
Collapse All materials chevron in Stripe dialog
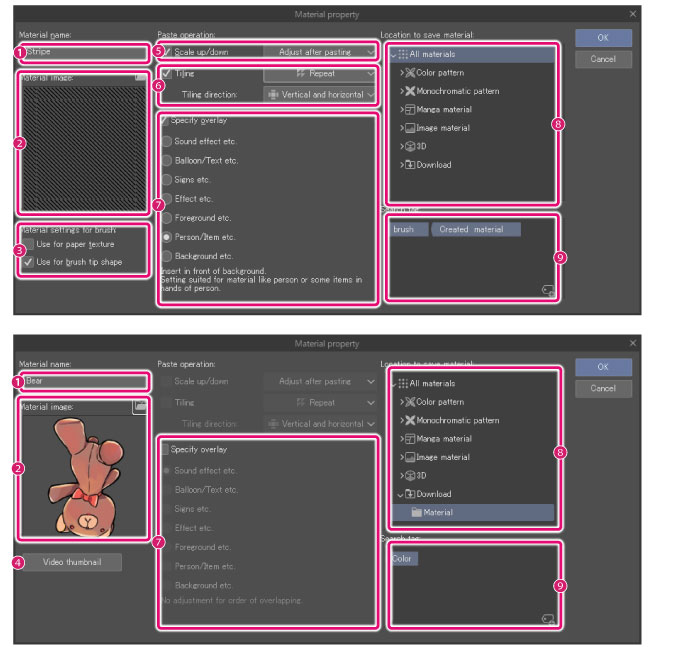point(393,55)
